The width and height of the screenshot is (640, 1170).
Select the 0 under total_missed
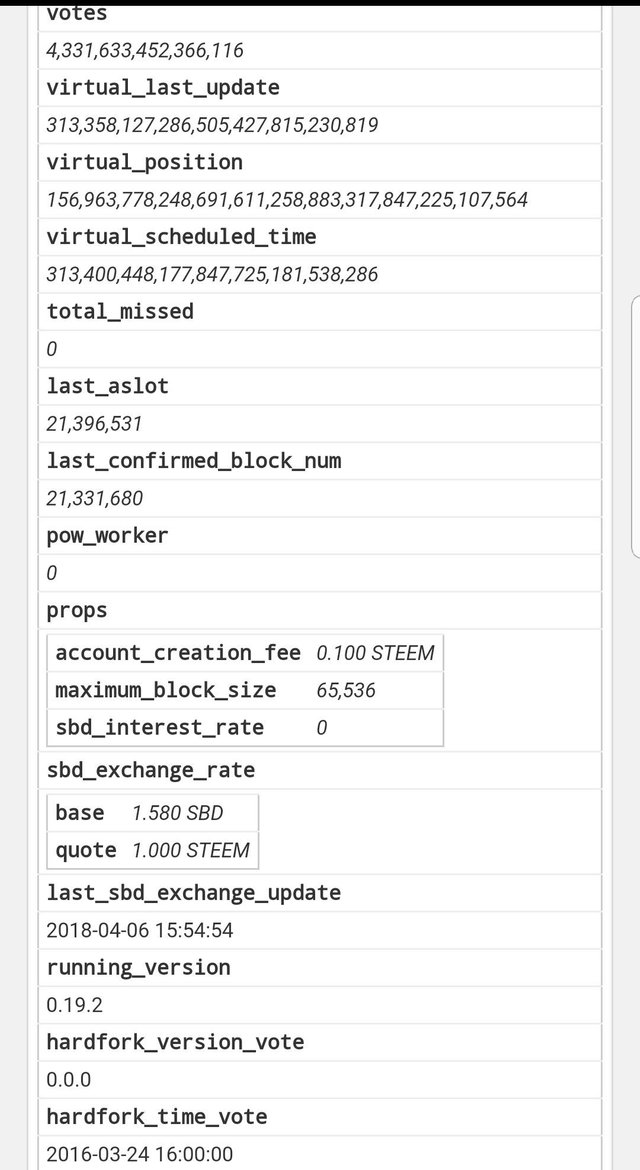[51, 349]
